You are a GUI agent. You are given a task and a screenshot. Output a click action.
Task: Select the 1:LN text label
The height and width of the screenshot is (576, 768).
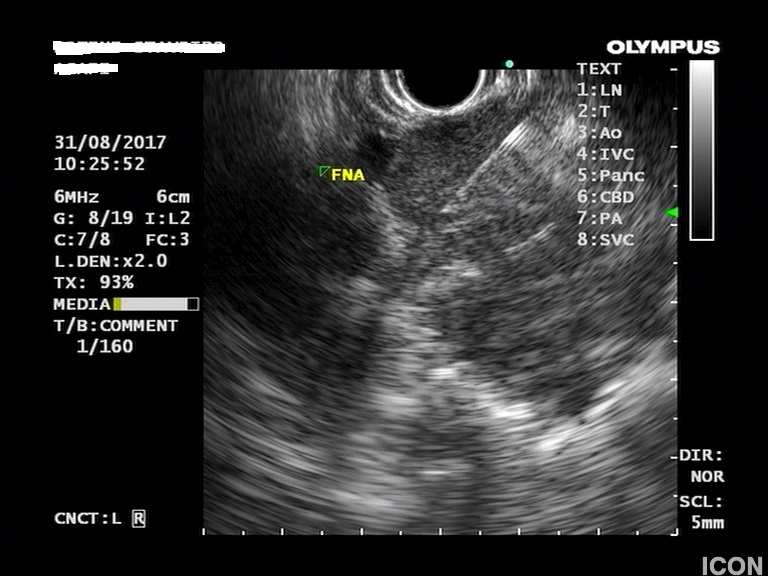(599, 90)
